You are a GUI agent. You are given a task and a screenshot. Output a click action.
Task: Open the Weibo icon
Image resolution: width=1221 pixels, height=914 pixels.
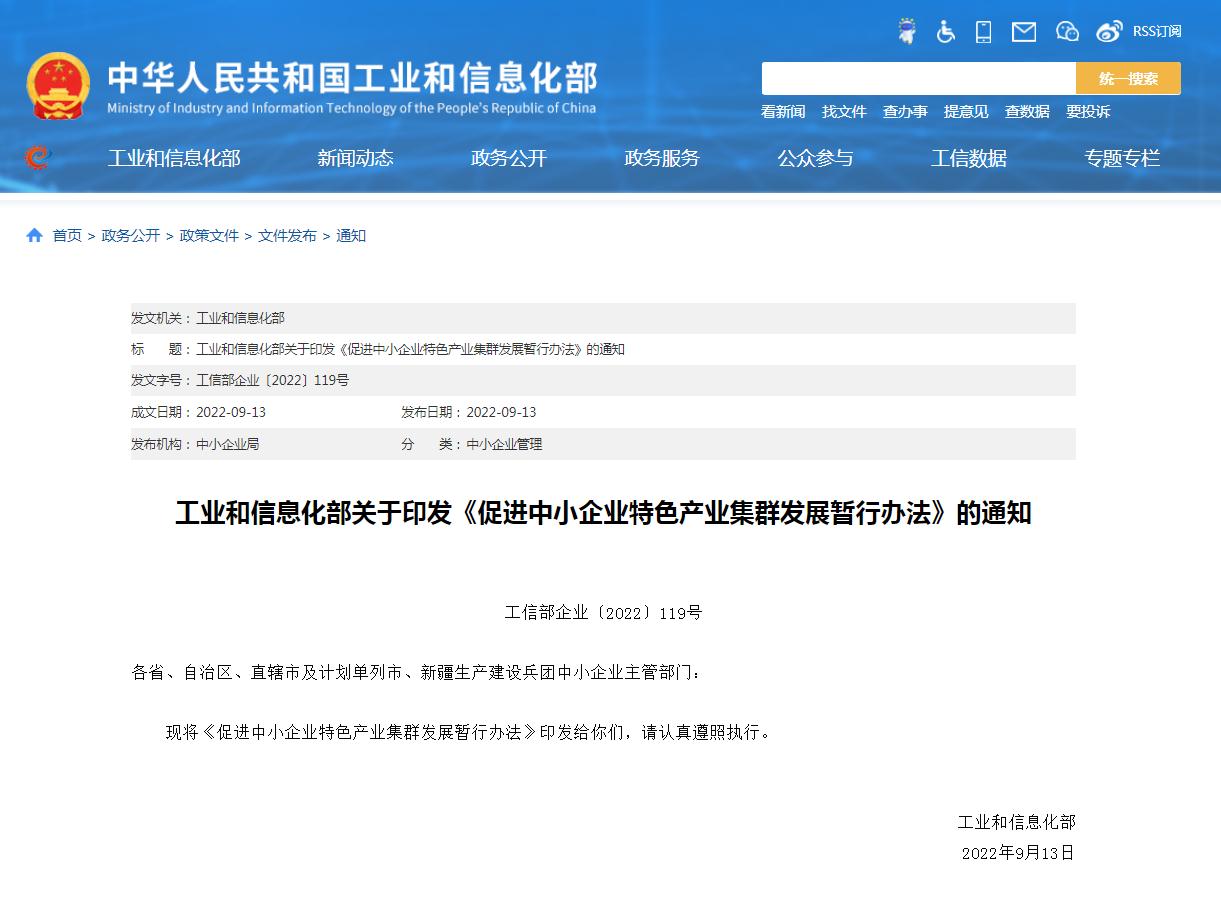point(1109,32)
